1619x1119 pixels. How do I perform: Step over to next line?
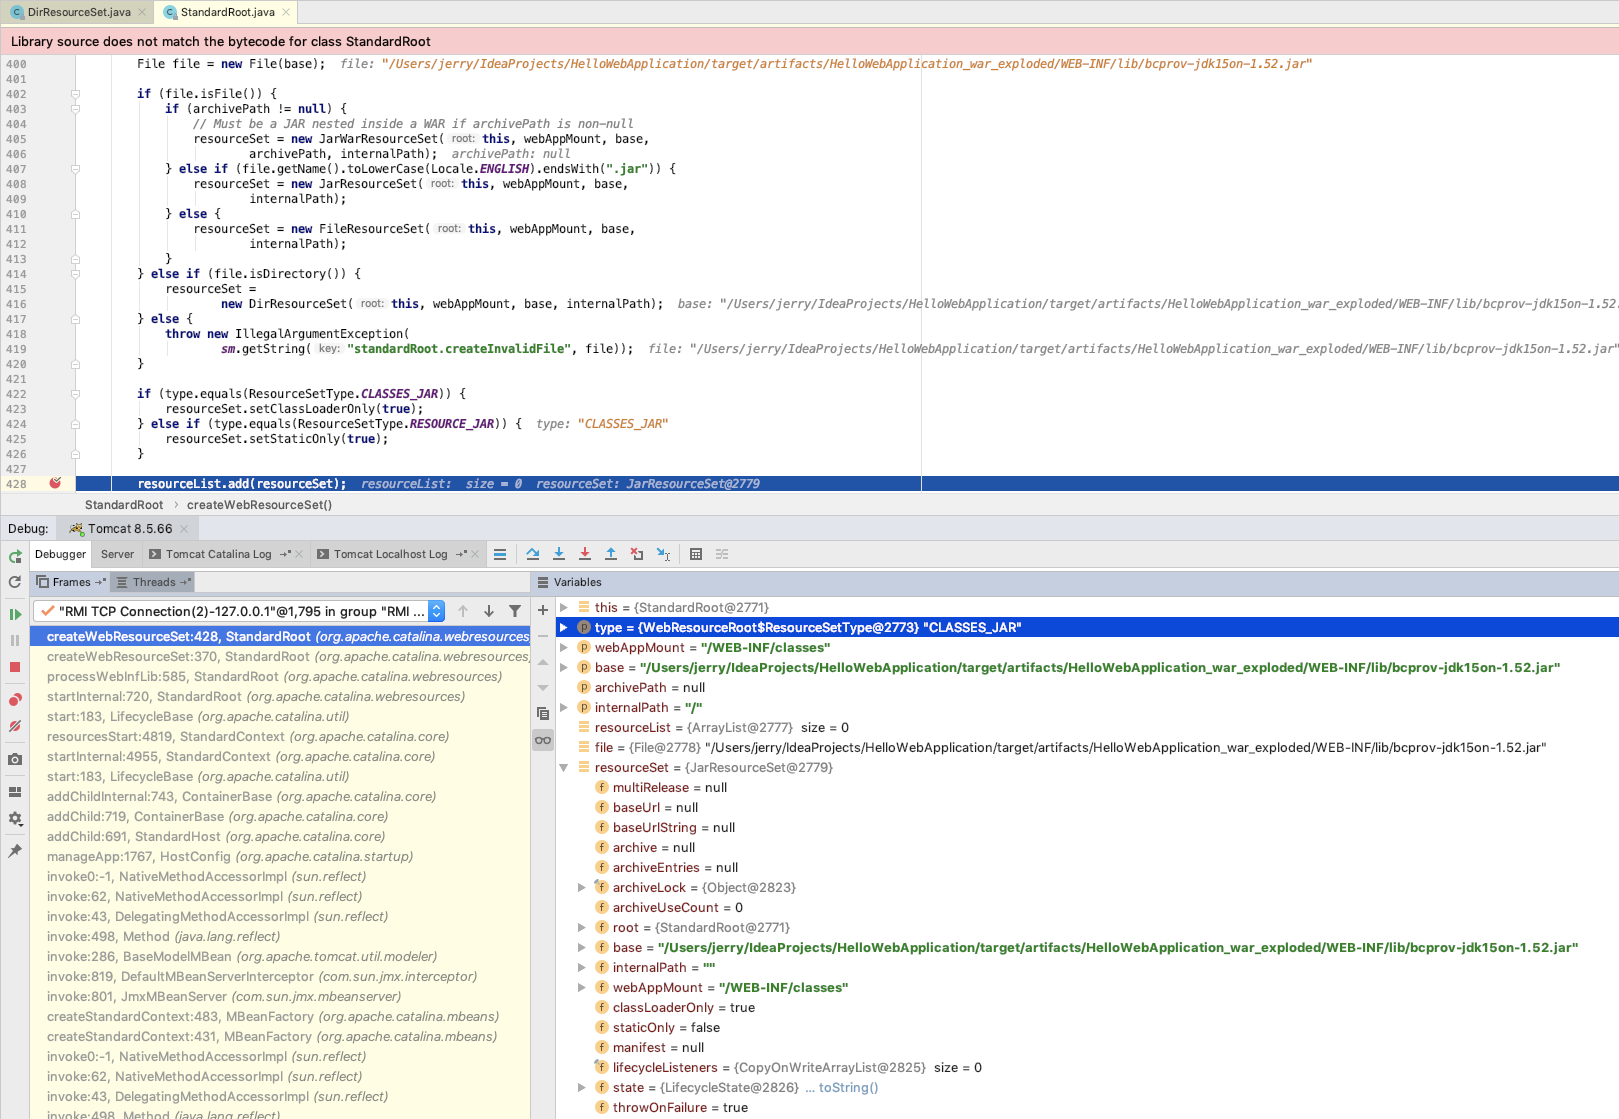[x=533, y=554]
